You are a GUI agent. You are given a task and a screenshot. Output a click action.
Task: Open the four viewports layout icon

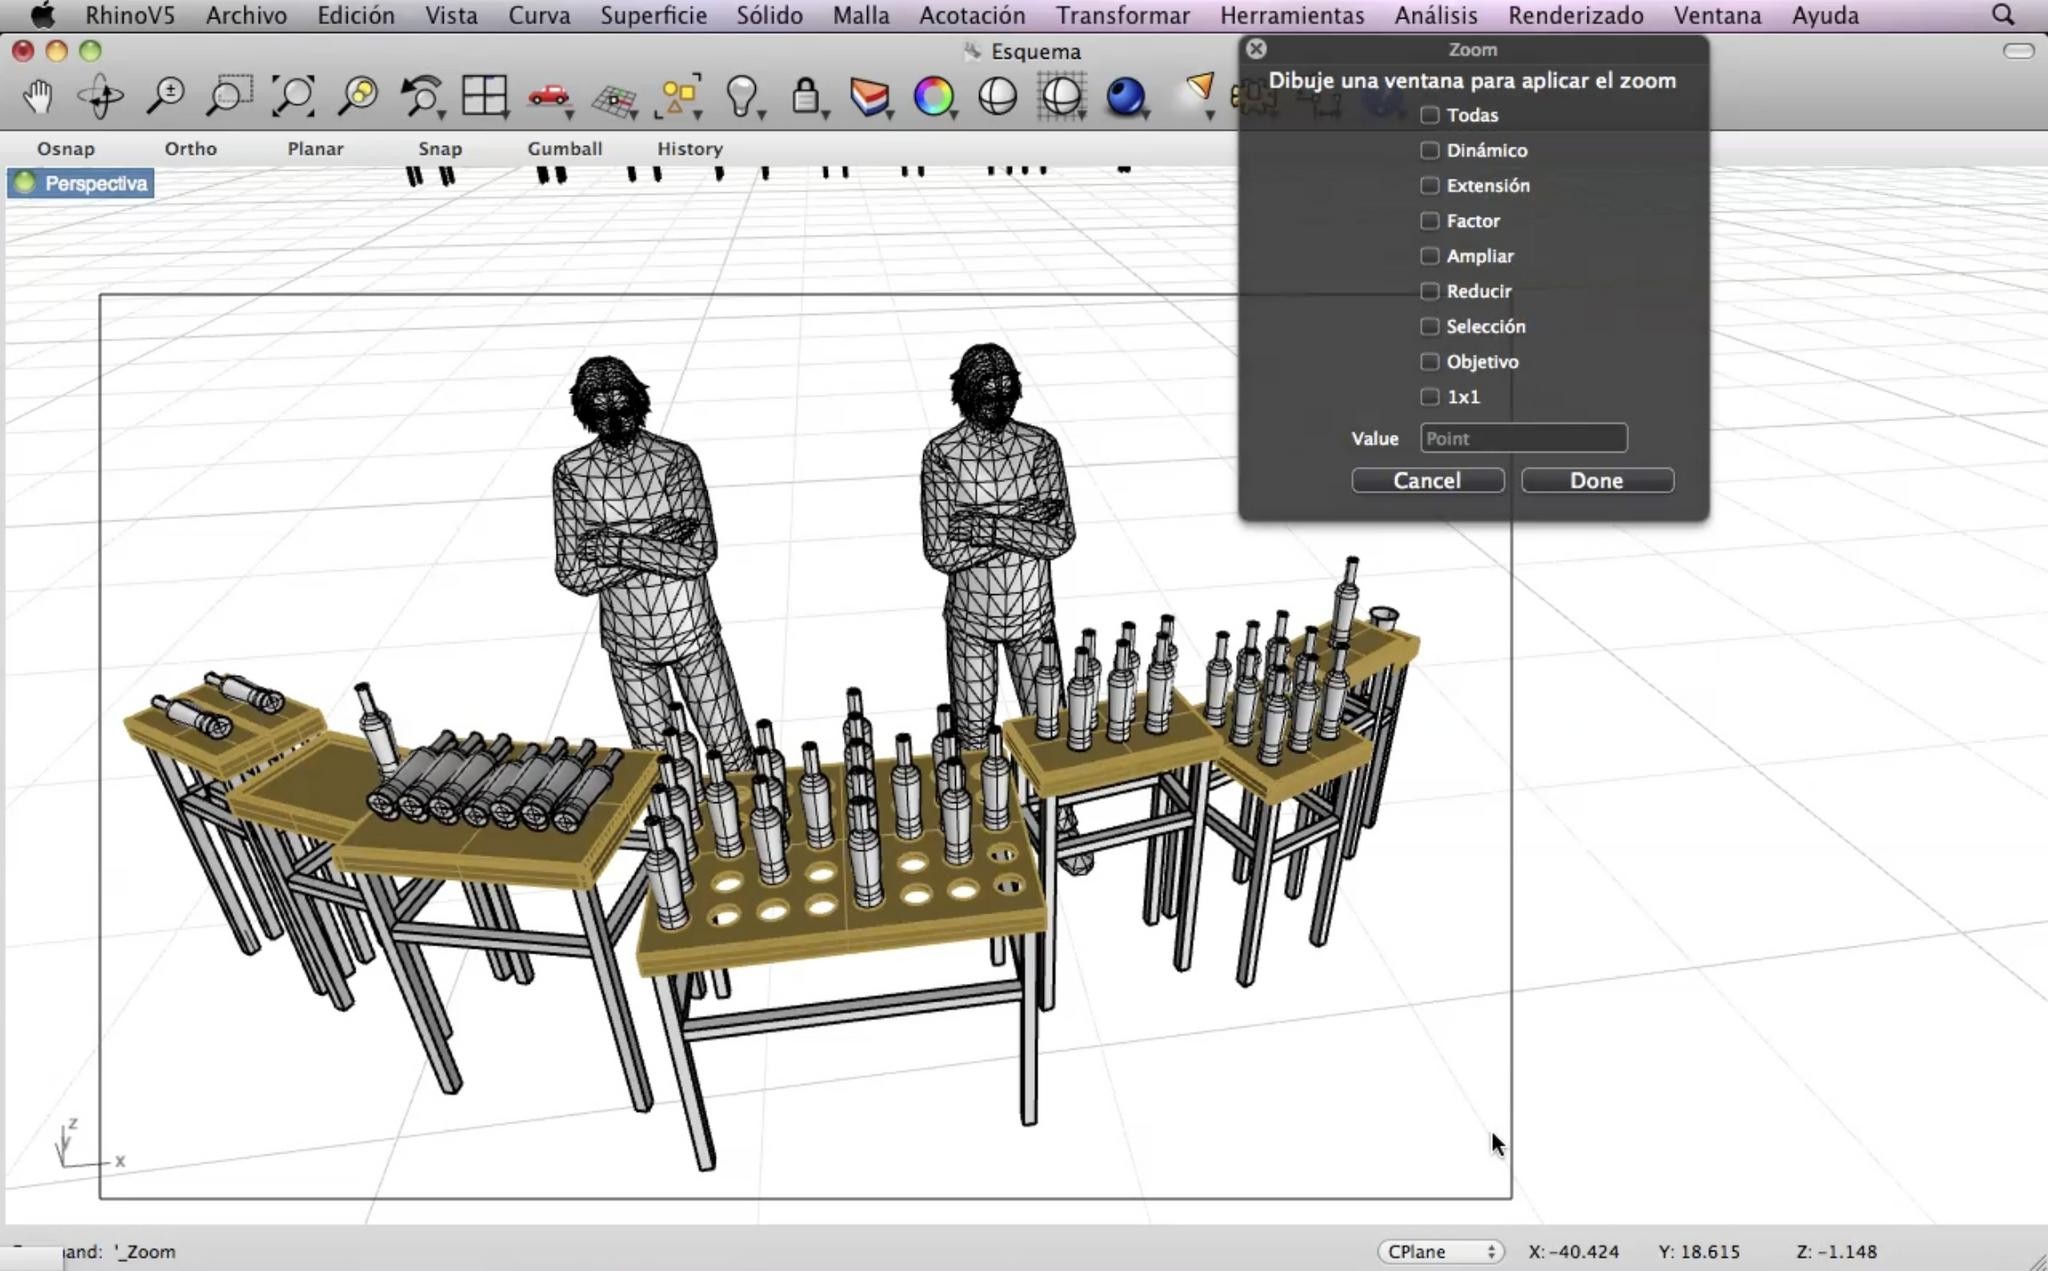(x=485, y=97)
